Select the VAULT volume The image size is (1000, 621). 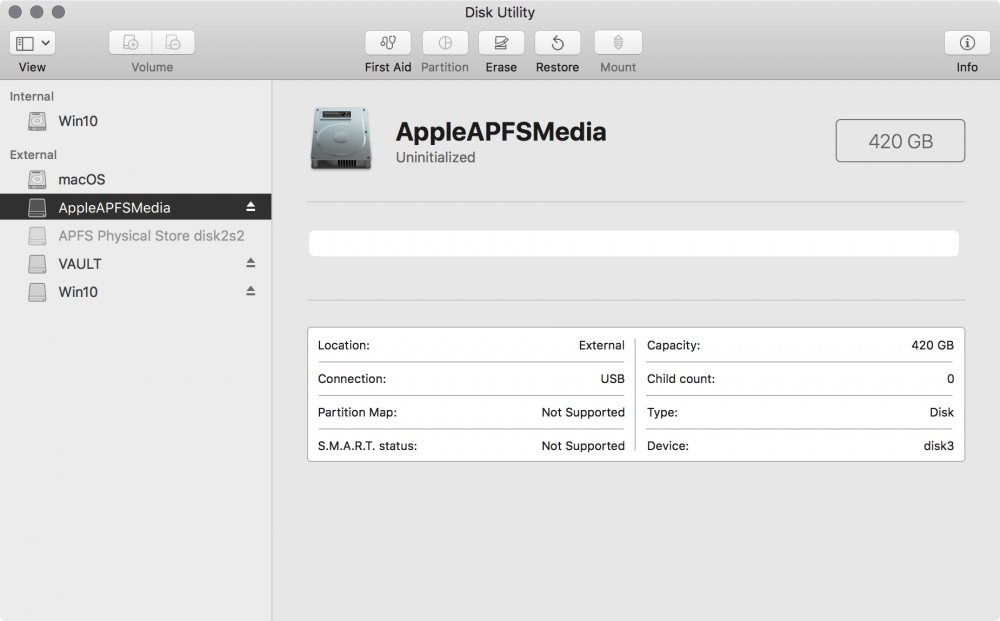tap(135, 264)
